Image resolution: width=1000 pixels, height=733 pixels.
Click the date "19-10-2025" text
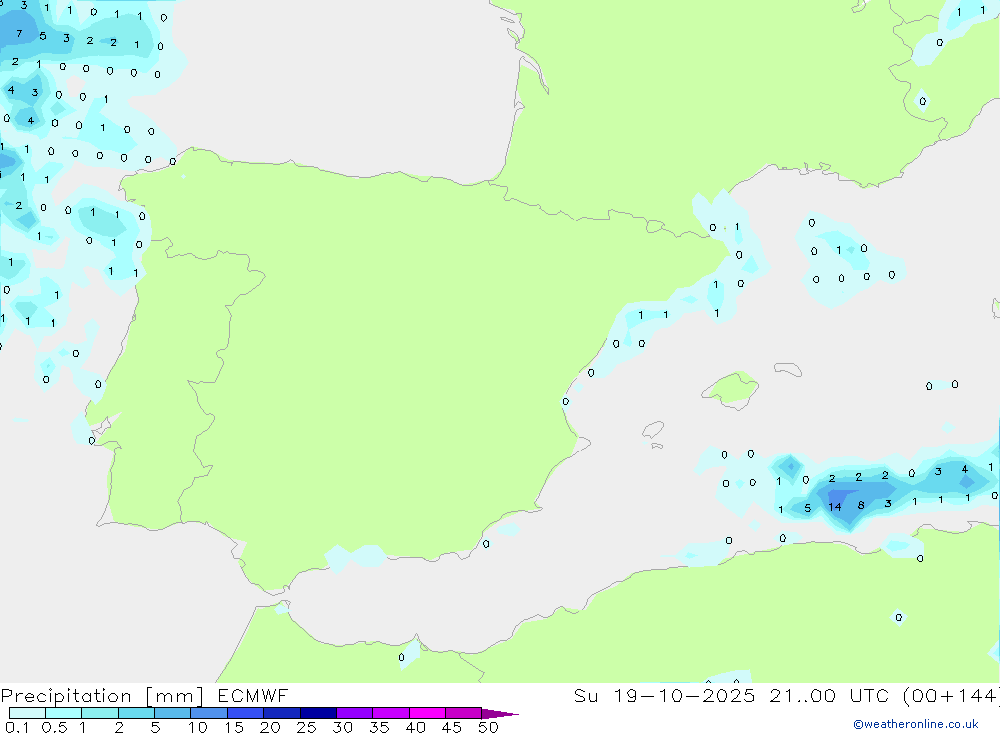[684, 695]
